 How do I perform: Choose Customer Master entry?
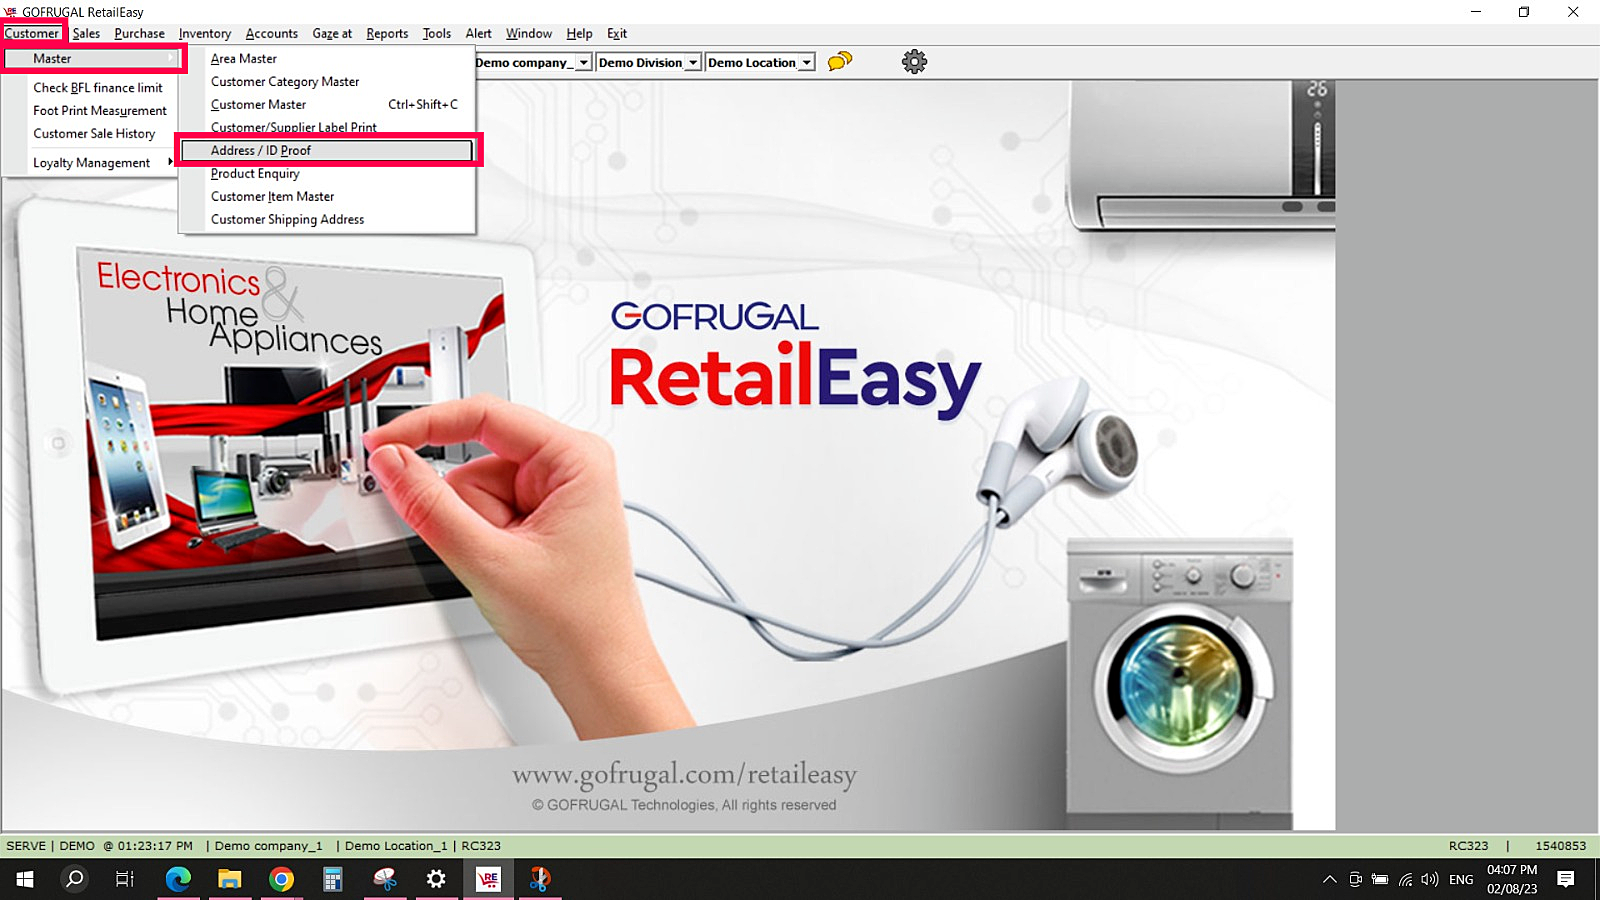pyautogui.click(x=326, y=105)
